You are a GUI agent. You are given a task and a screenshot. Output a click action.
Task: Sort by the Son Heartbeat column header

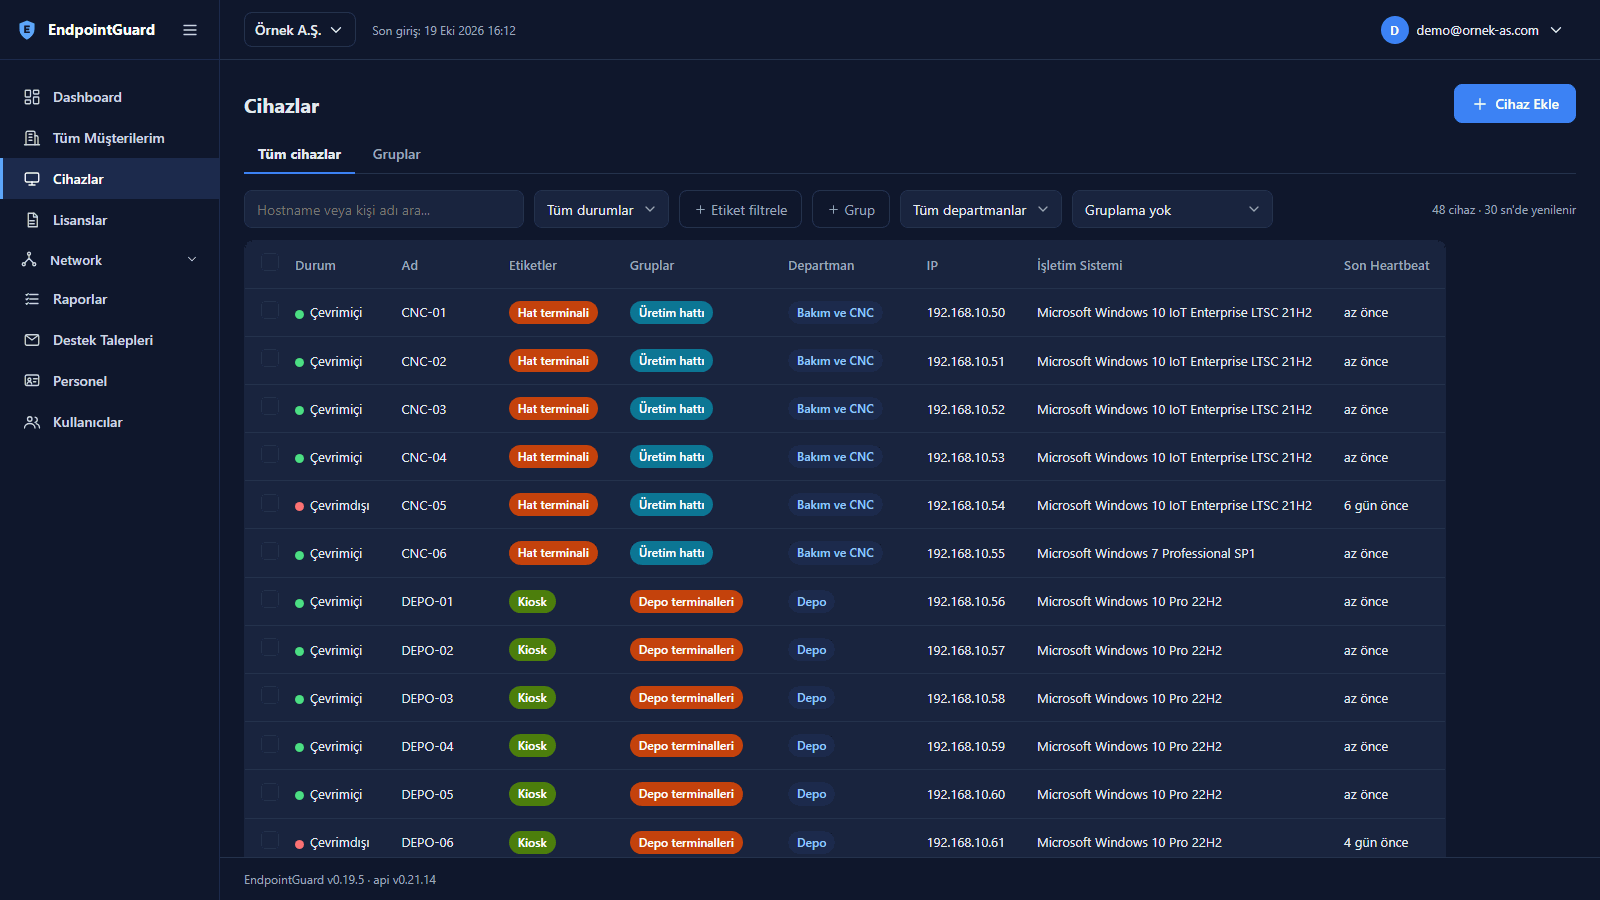pos(1386,265)
